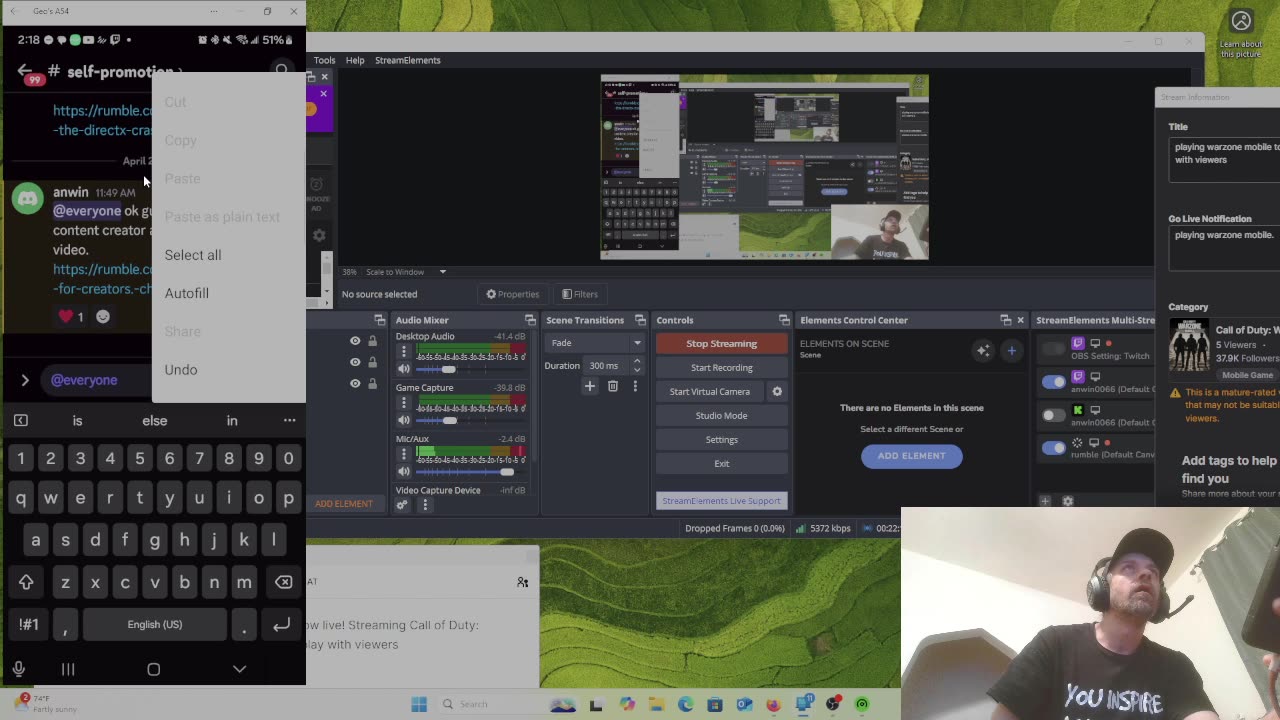Add multi-stream destination with plus icon
Screen dimensions: 1280x720
tap(1045, 501)
